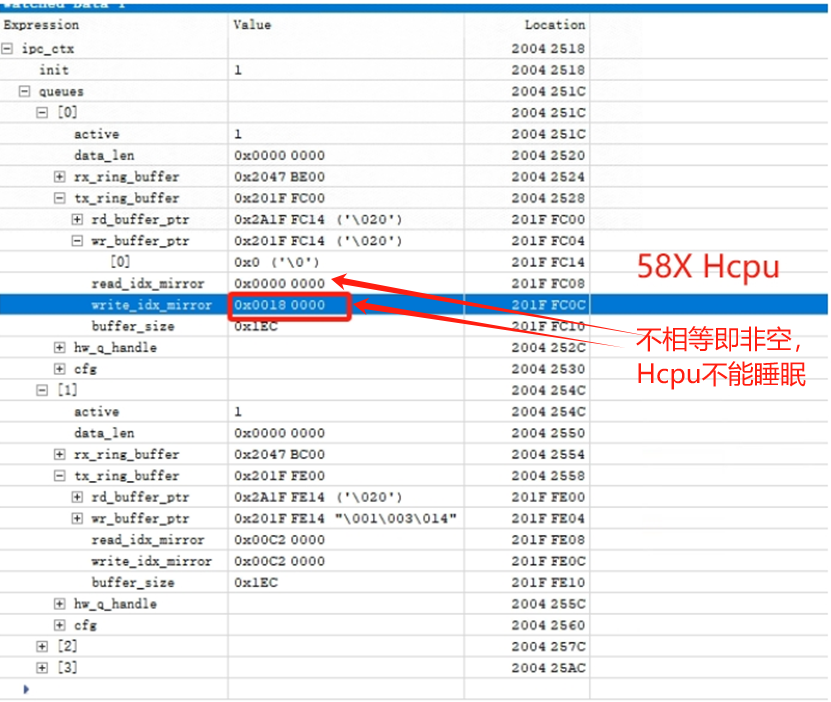Select read_idx_mirror value 0x00C2 0000

(x=280, y=540)
